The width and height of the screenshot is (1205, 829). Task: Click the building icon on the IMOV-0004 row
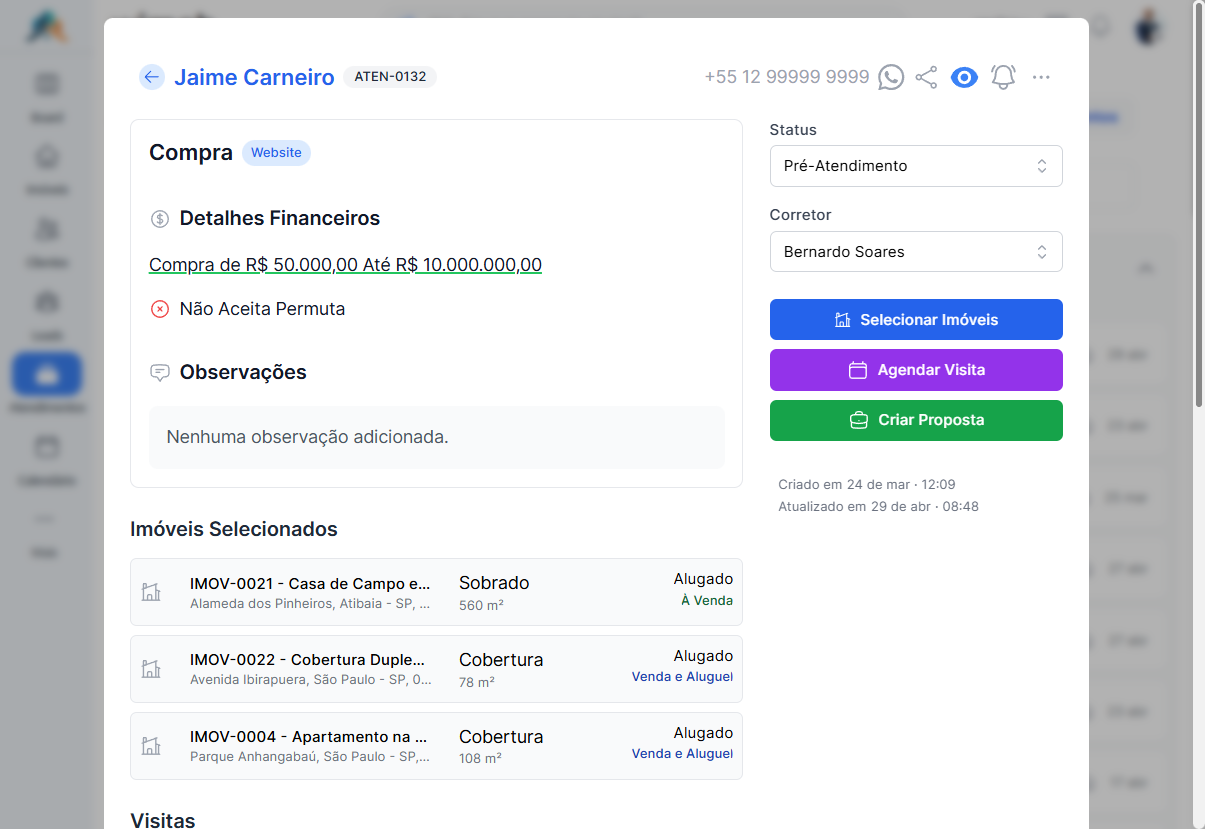click(x=151, y=746)
